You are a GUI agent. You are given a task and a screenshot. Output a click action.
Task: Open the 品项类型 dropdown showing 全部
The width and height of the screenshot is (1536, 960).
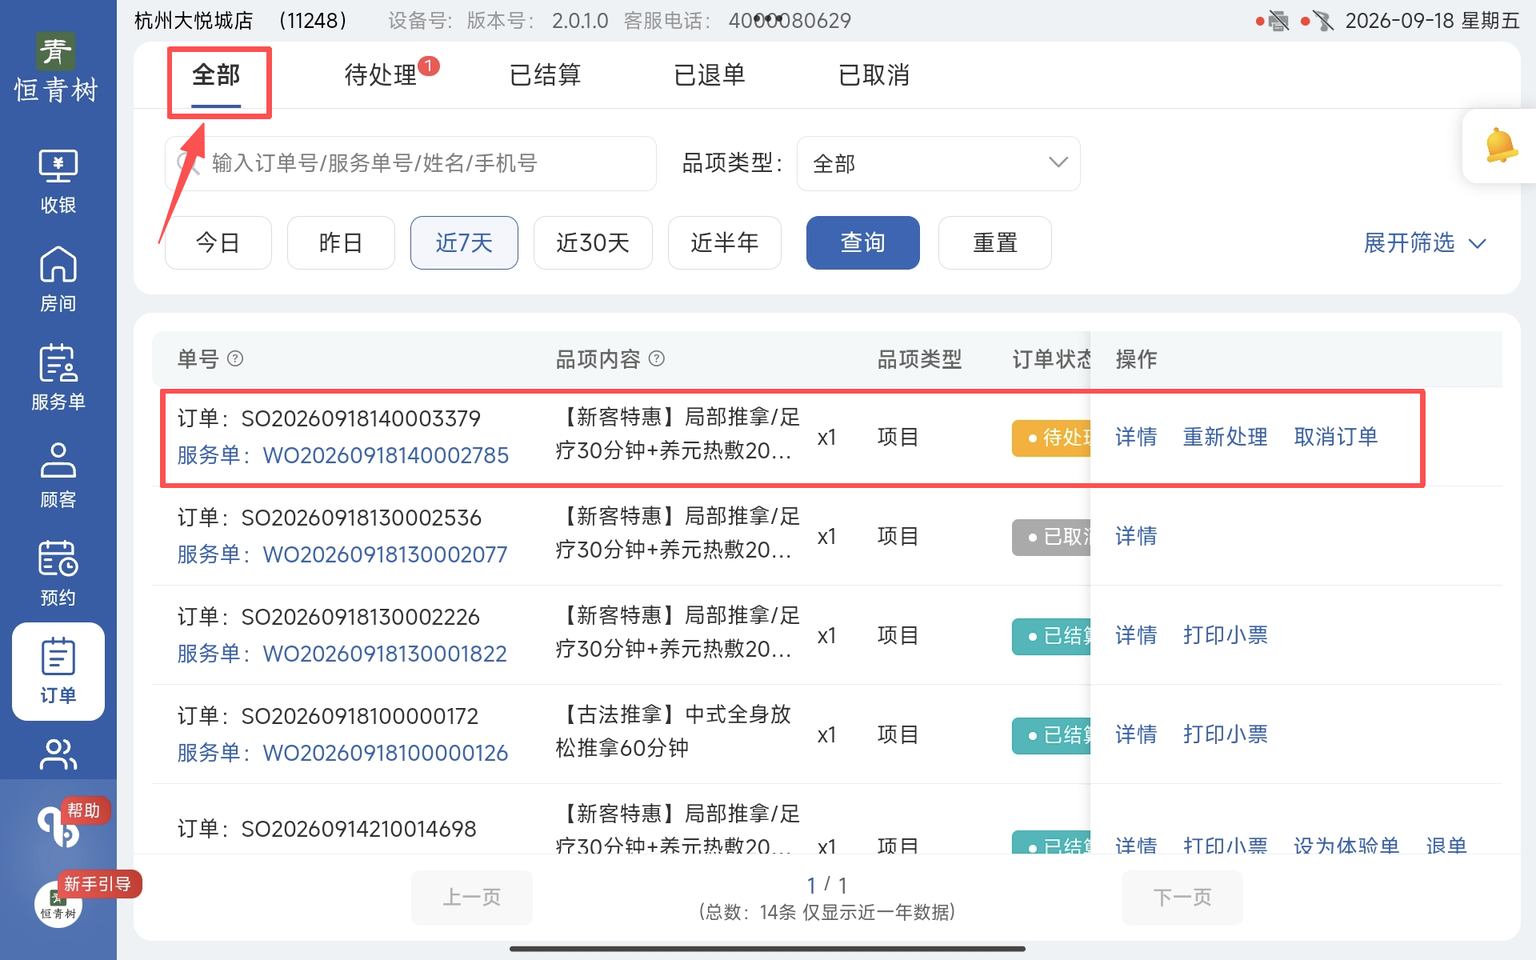(938, 163)
